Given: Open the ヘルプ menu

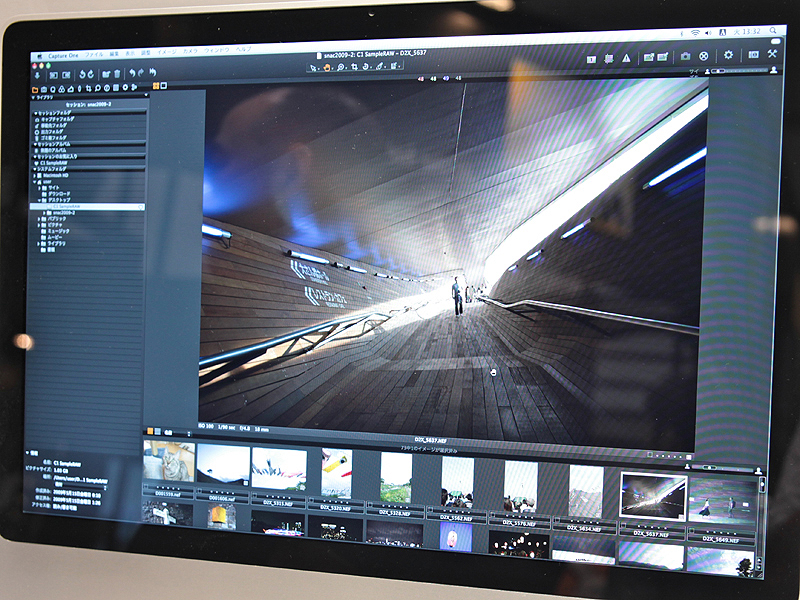Looking at the screenshot, I should [243, 49].
